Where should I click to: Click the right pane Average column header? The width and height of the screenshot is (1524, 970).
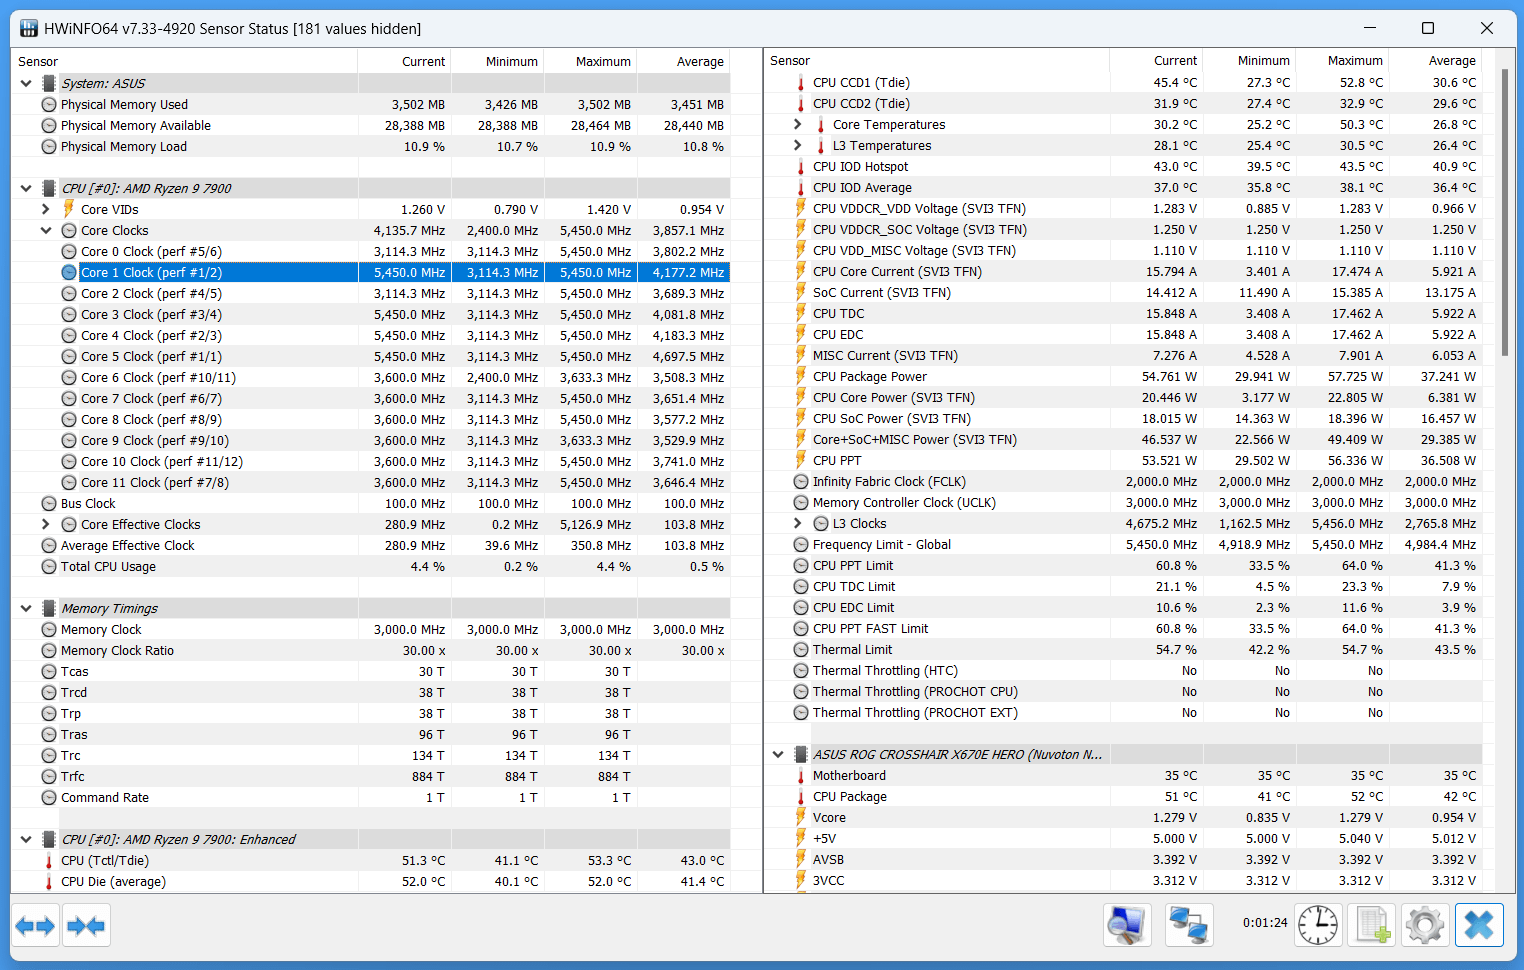[1435, 60]
